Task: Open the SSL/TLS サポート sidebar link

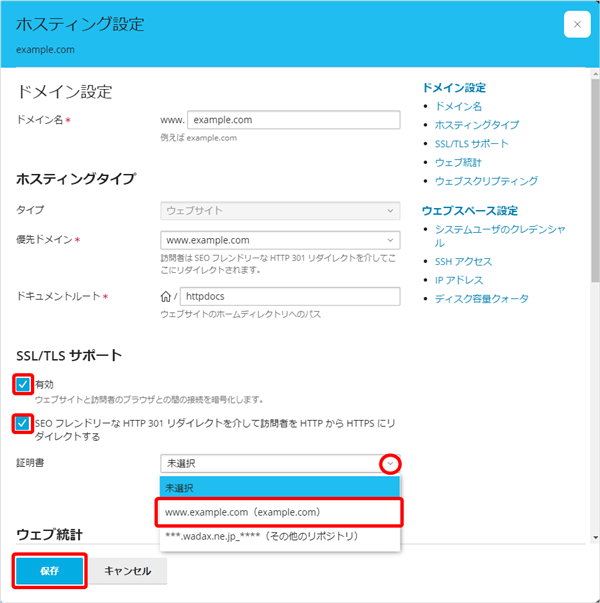Action: coord(471,144)
